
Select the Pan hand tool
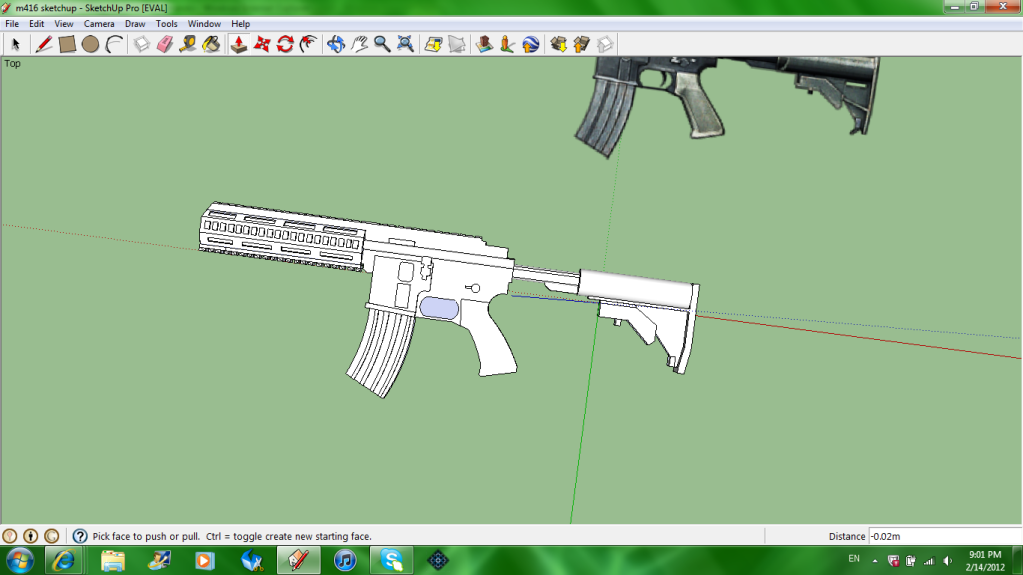[x=359, y=44]
